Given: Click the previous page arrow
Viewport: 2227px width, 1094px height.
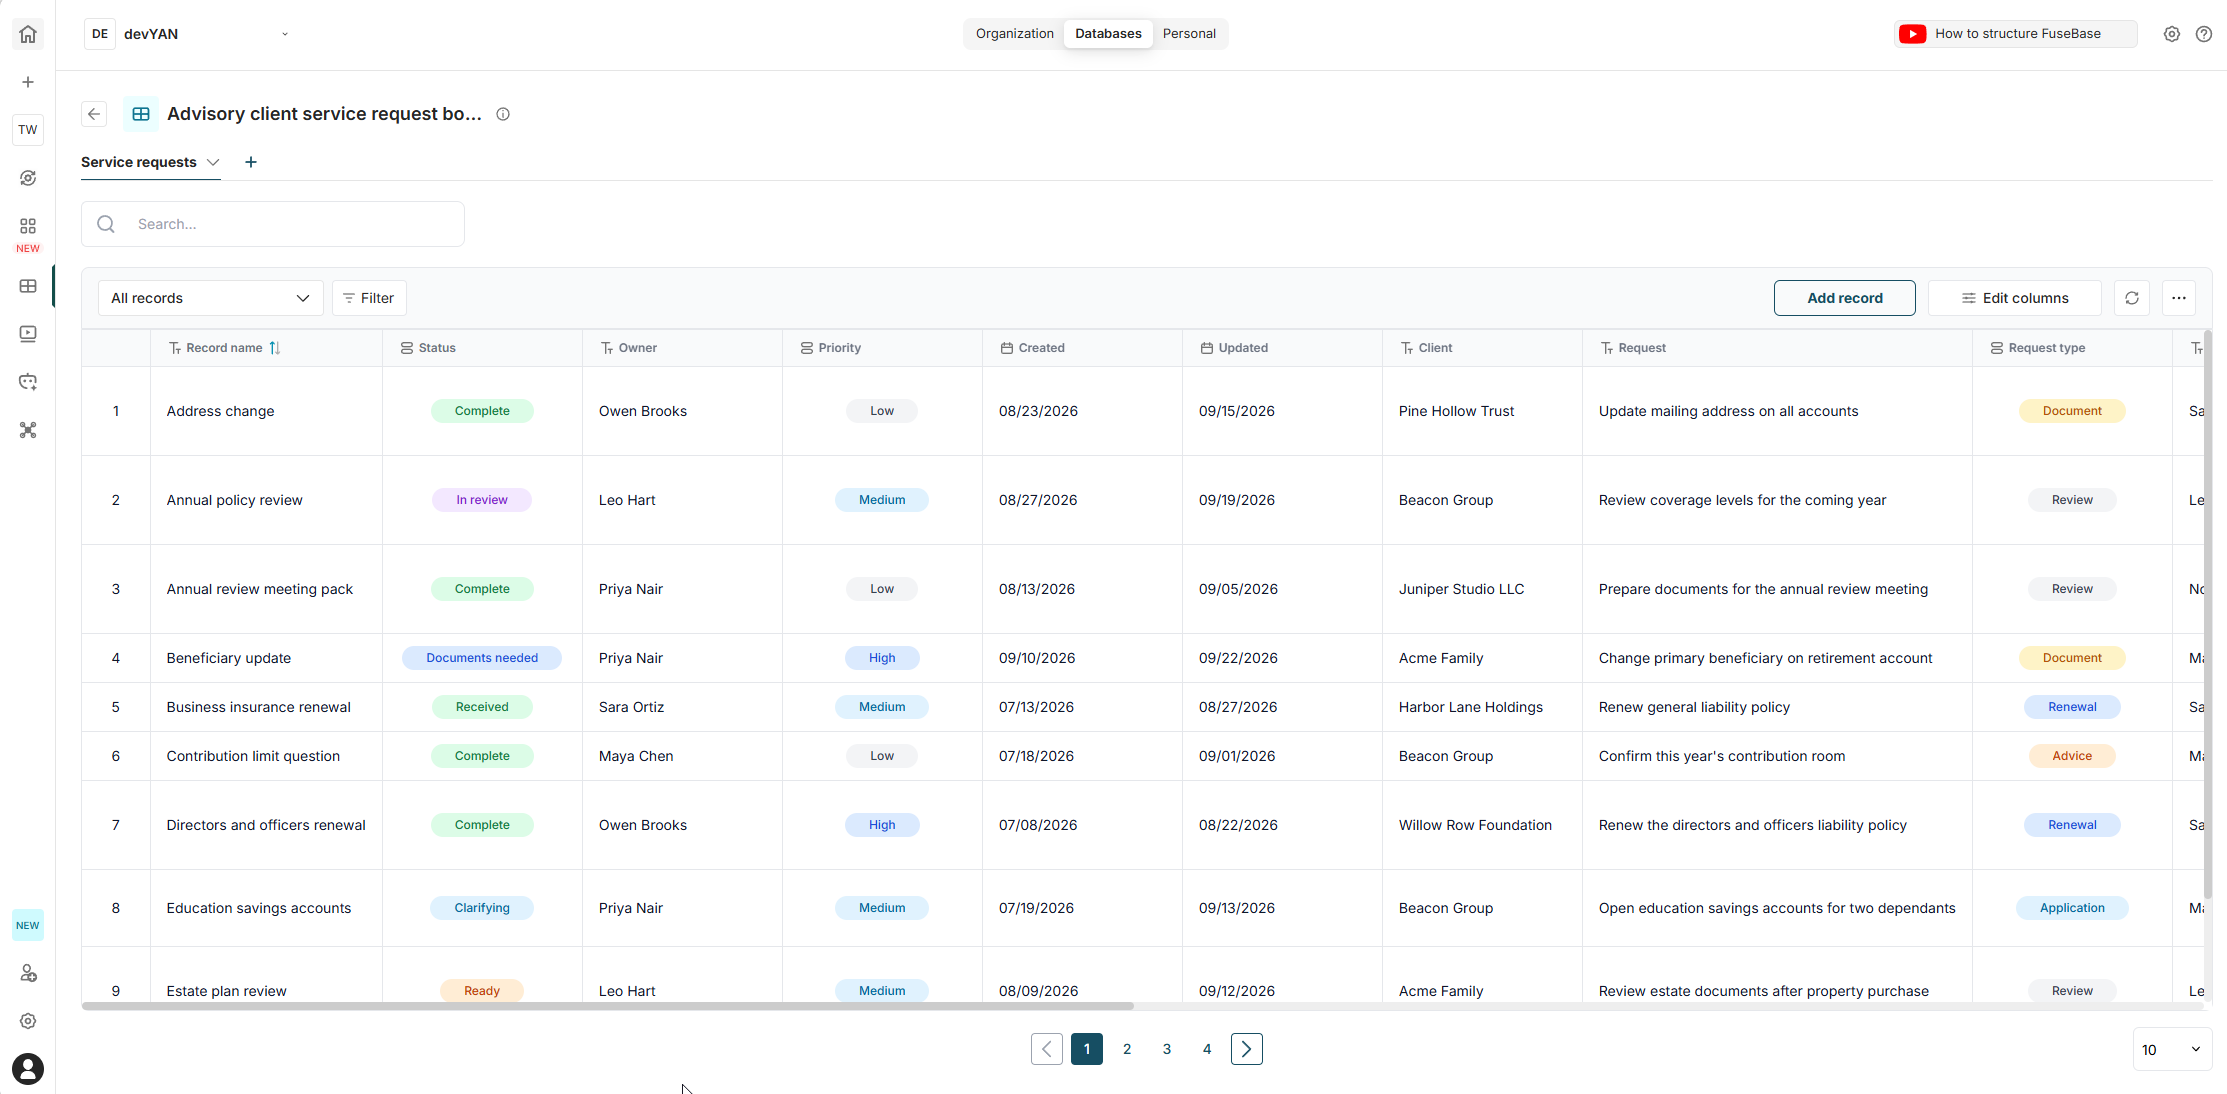Looking at the screenshot, I should pyautogui.click(x=1047, y=1049).
